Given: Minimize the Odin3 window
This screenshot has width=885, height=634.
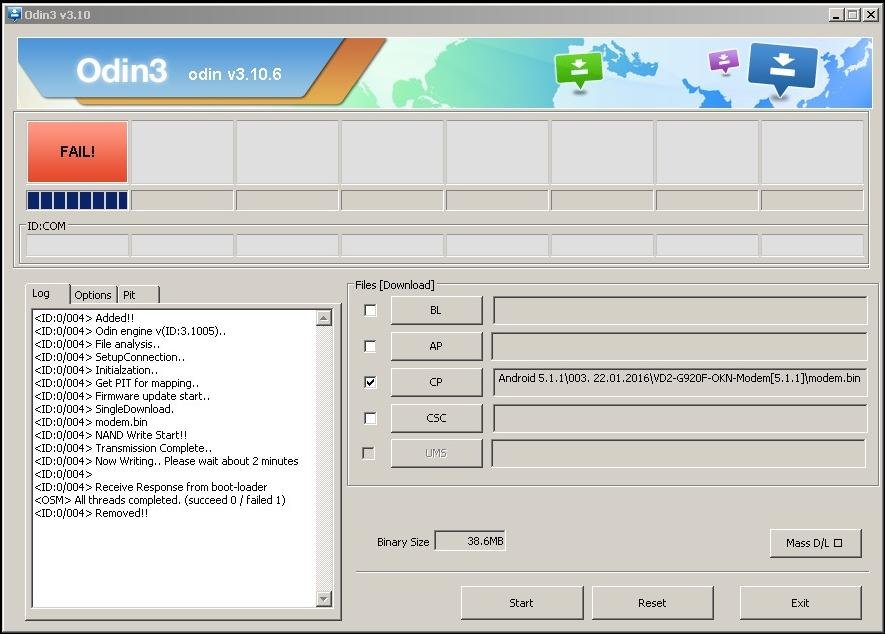Looking at the screenshot, I should tap(836, 15).
